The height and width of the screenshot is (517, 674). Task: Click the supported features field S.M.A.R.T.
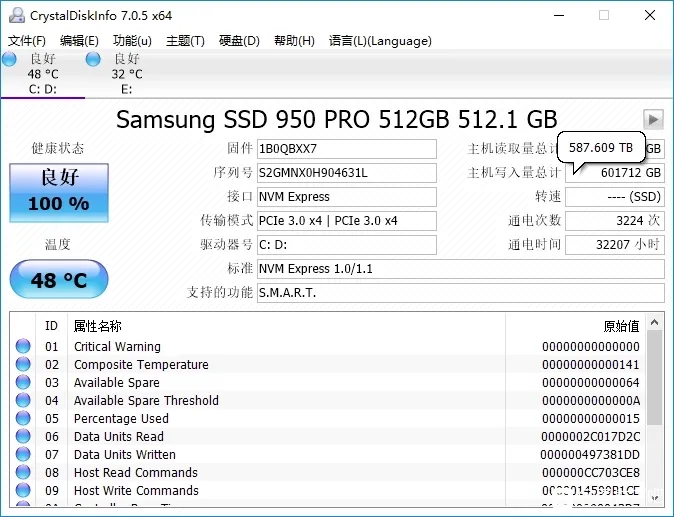pyautogui.click(x=461, y=293)
